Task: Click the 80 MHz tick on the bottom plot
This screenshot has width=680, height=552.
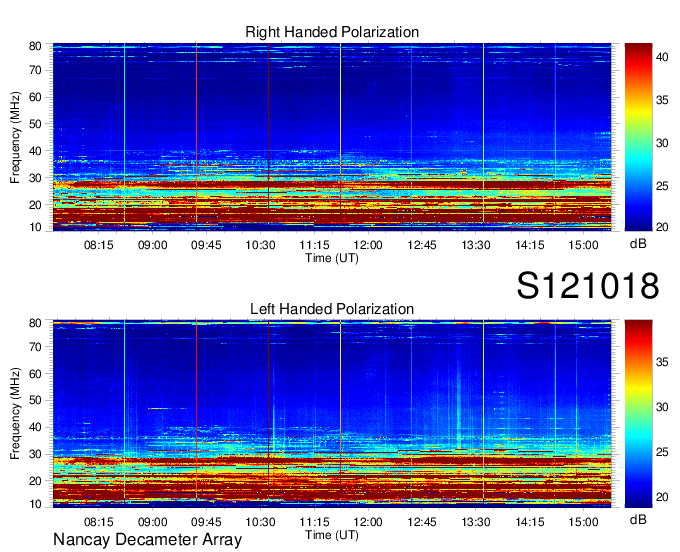Action: click(x=35, y=323)
